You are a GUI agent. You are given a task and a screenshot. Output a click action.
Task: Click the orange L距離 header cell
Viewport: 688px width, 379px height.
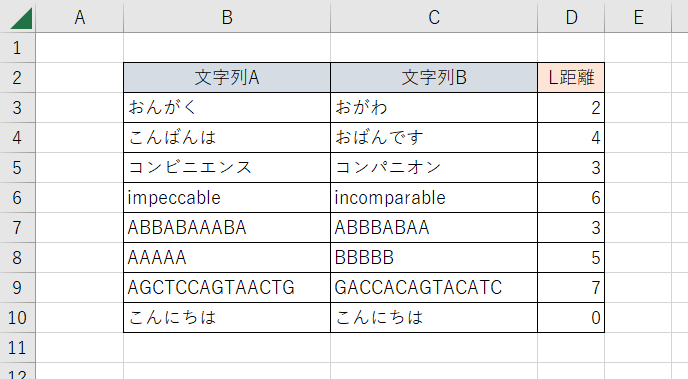[x=571, y=78]
